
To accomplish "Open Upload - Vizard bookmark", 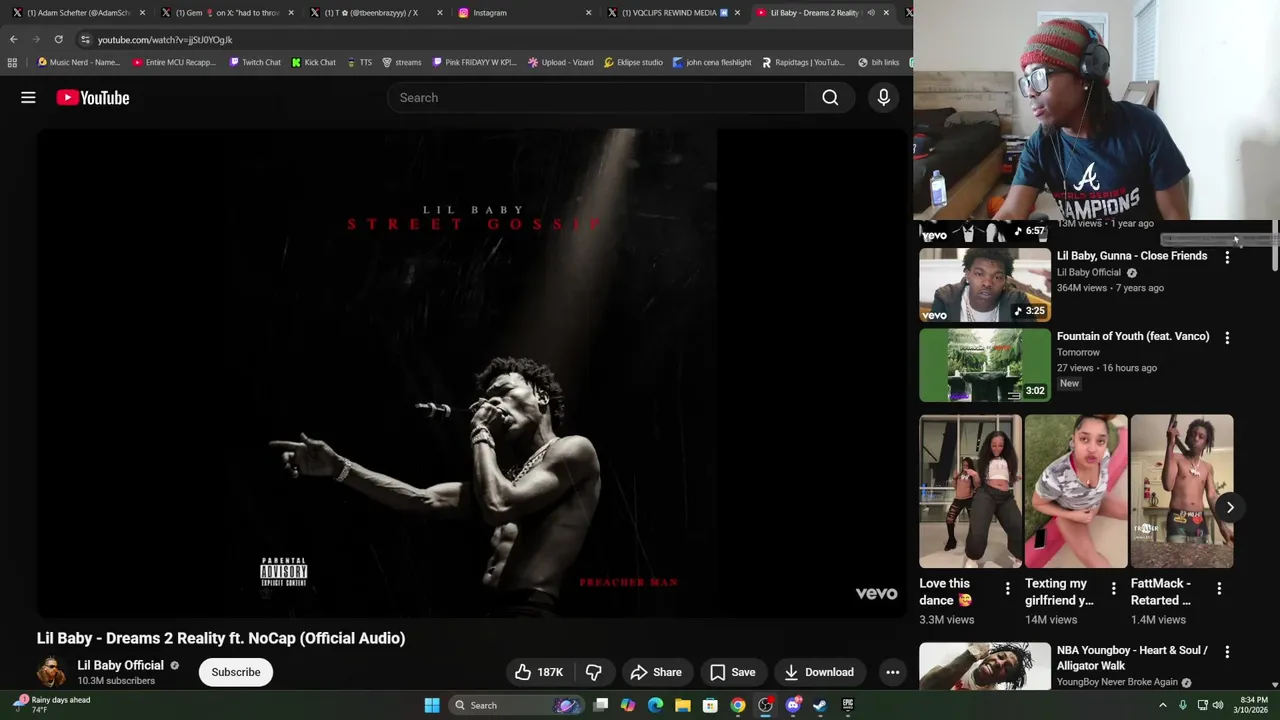I will pos(561,62).
